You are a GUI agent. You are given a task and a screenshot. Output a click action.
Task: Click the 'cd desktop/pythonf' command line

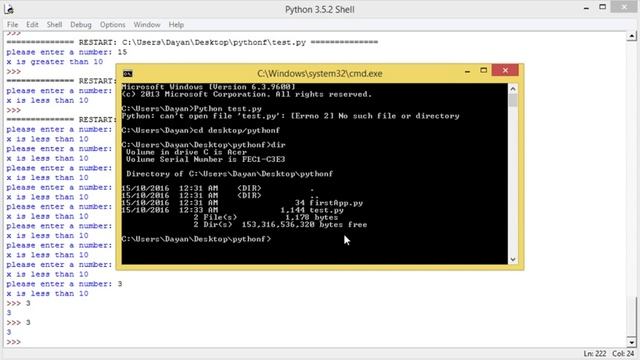click(x=201, y=131)
